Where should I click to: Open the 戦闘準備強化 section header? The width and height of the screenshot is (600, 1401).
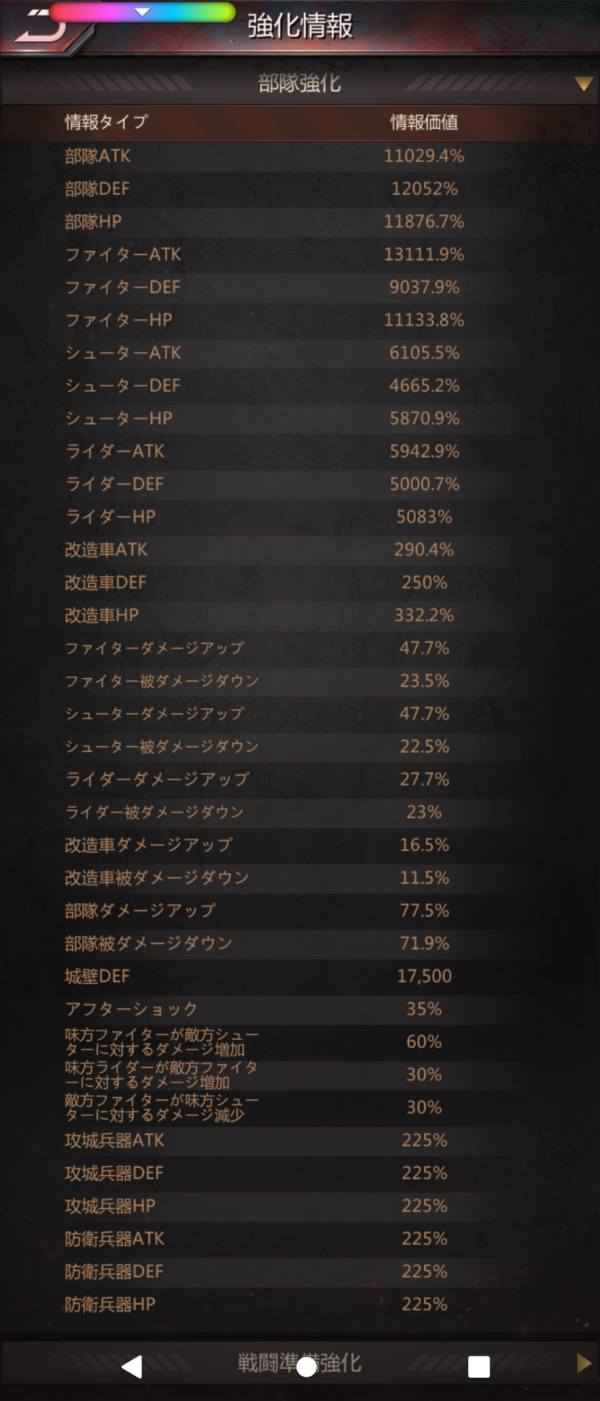point(300,1363)
